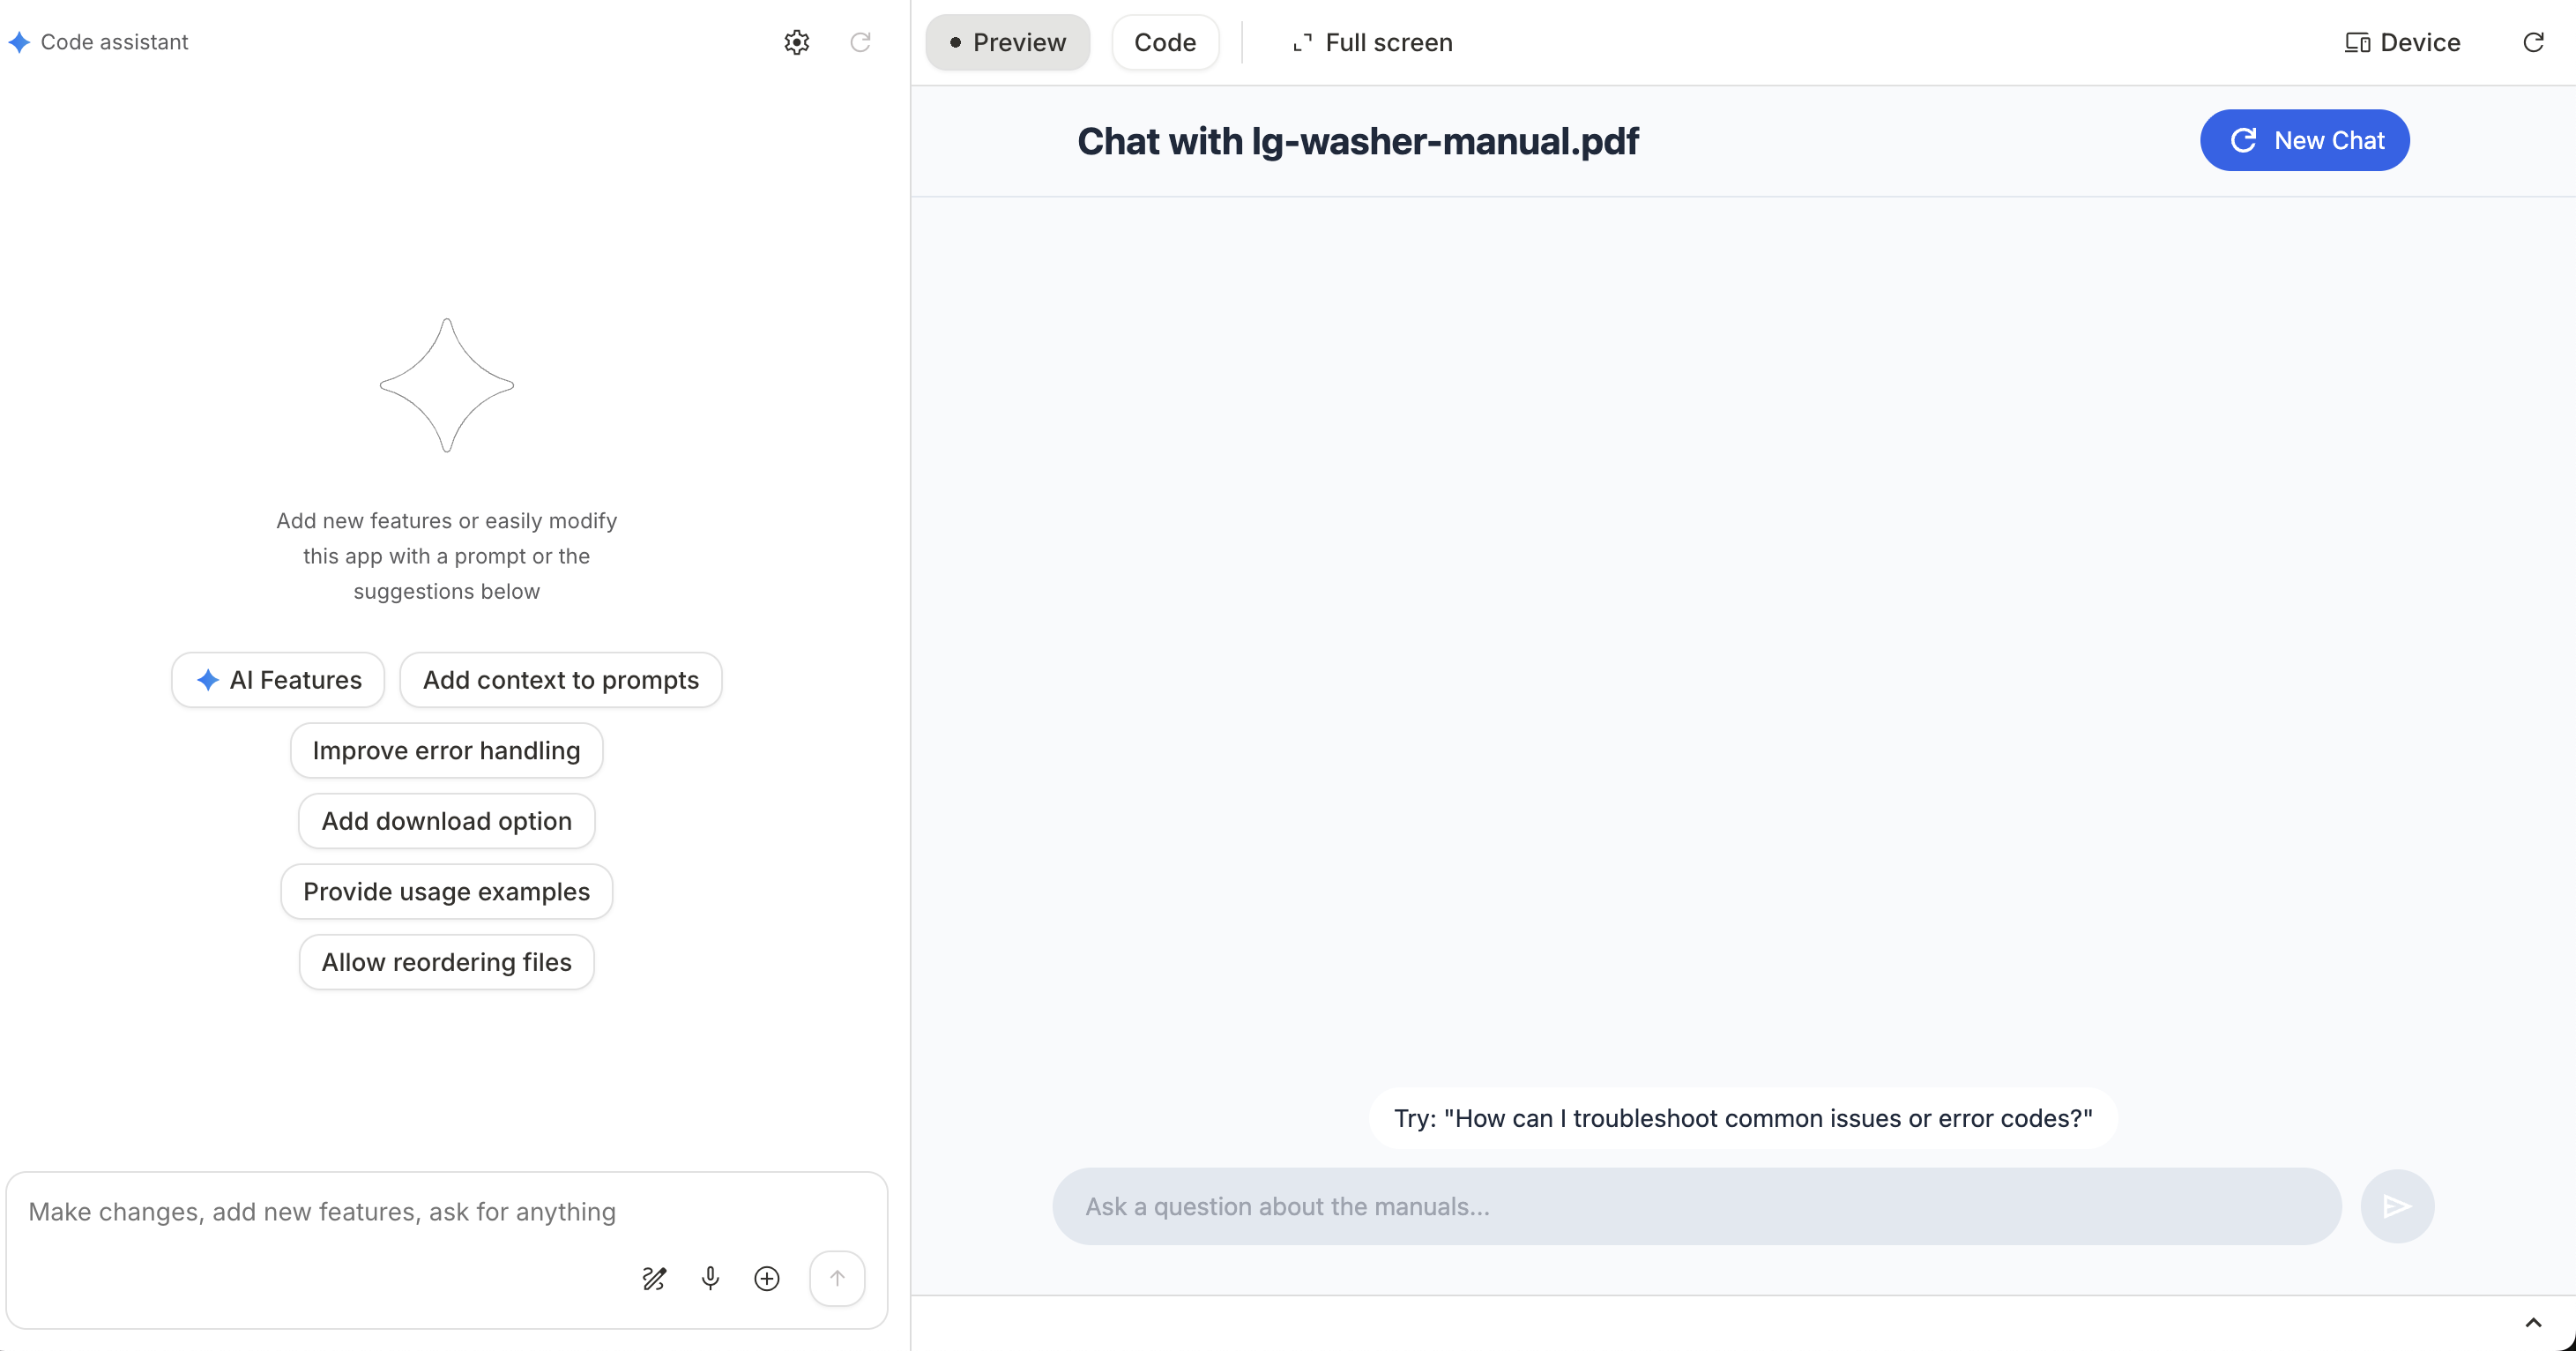
Task: Click the Improve error handling suggestion
Action: [446, 750]
